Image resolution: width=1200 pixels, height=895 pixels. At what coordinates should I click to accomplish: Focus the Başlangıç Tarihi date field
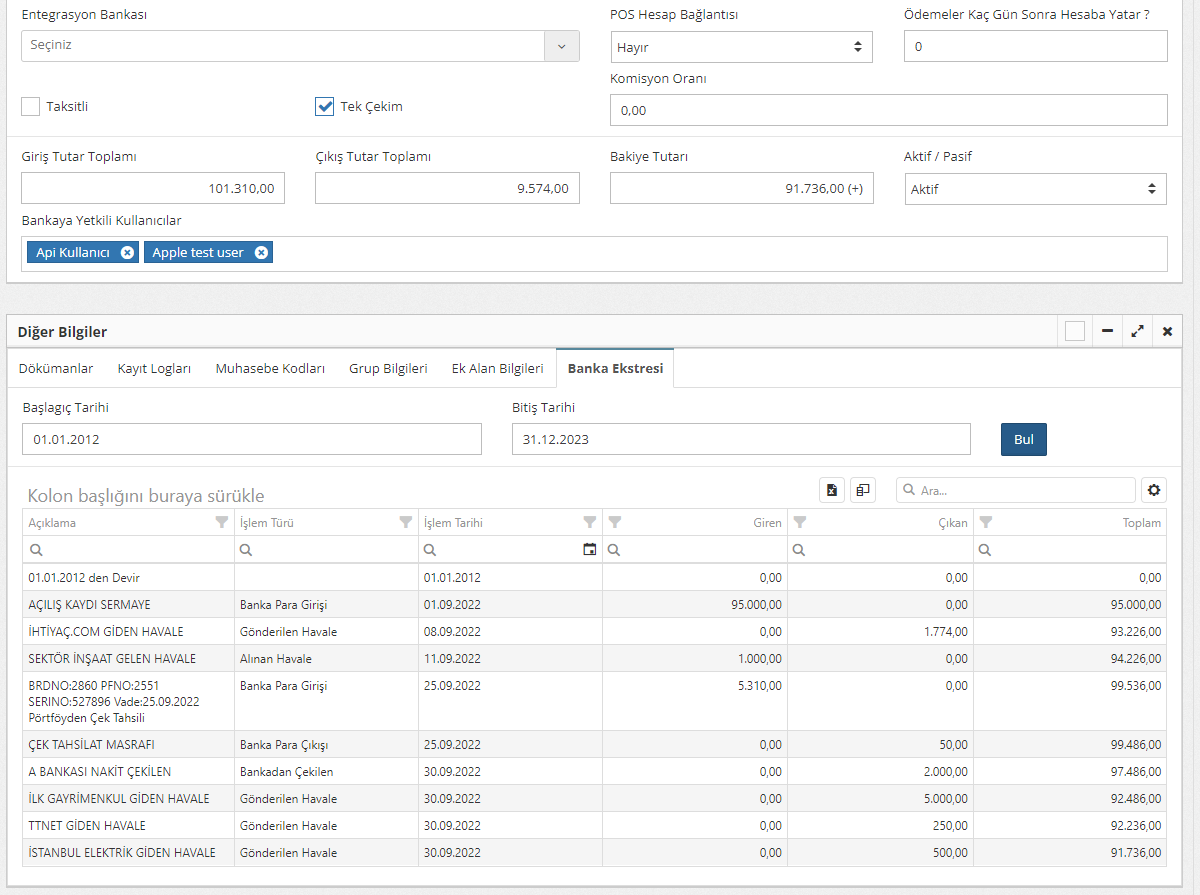pyautogui.click(x=251, y=439)
